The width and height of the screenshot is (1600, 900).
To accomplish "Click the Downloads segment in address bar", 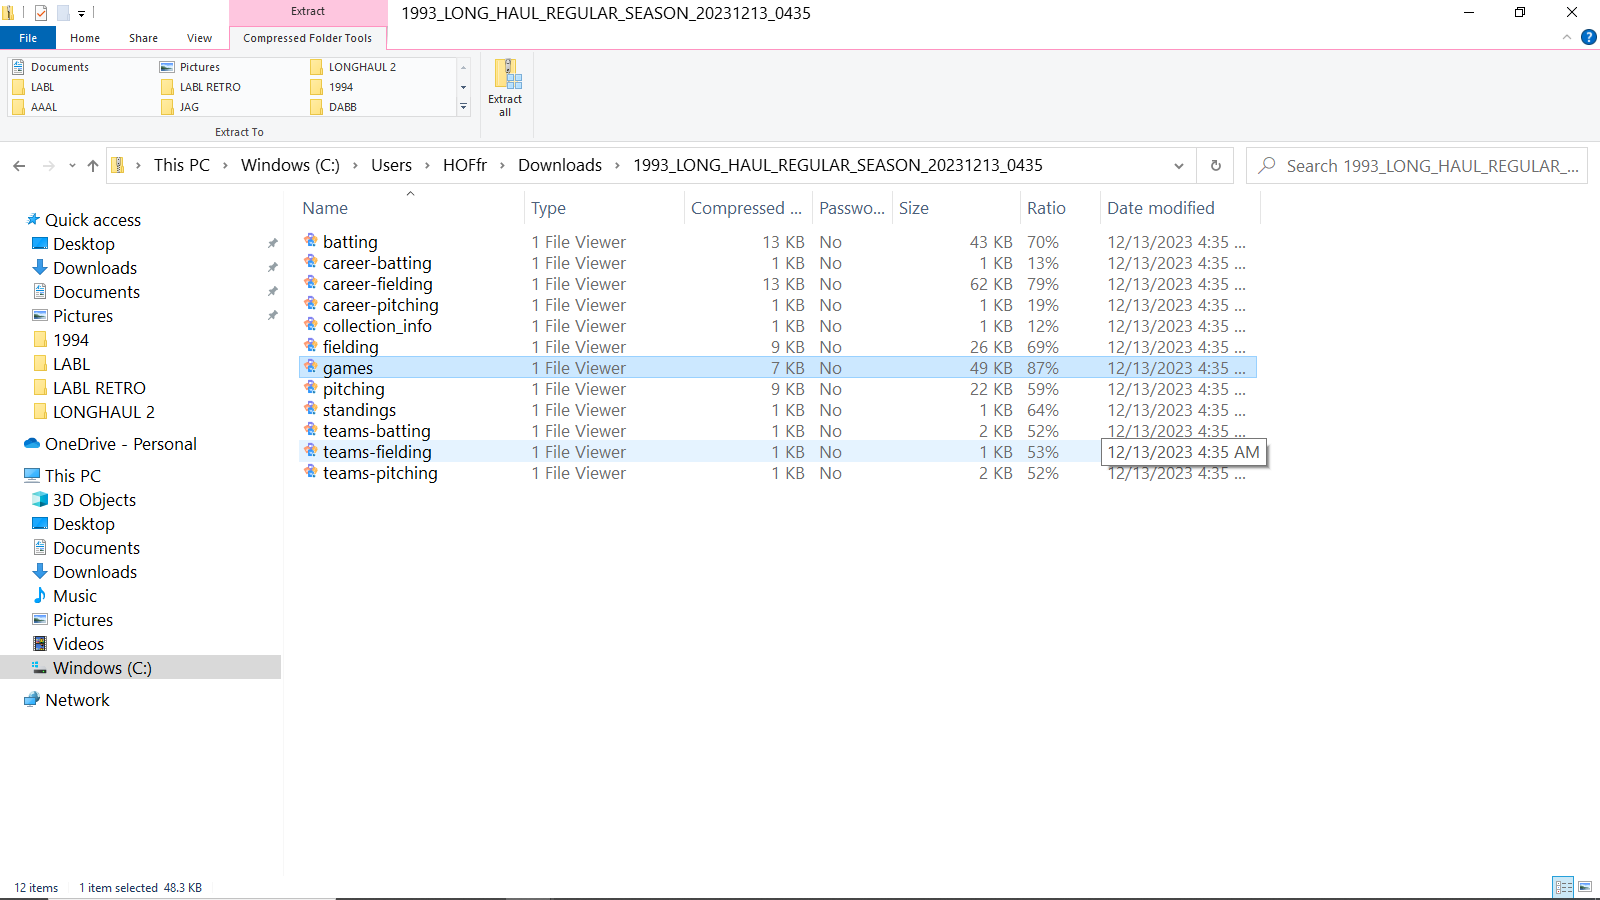I will coord(560,166).
